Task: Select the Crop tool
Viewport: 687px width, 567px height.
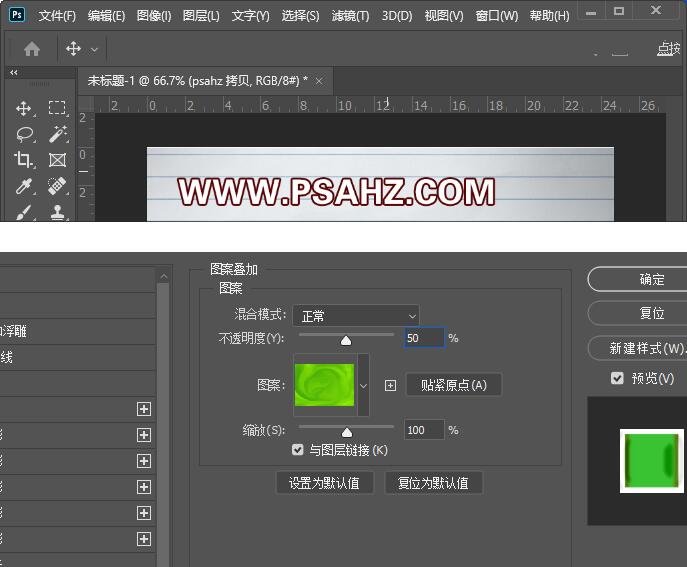Action: coord(24,160)
